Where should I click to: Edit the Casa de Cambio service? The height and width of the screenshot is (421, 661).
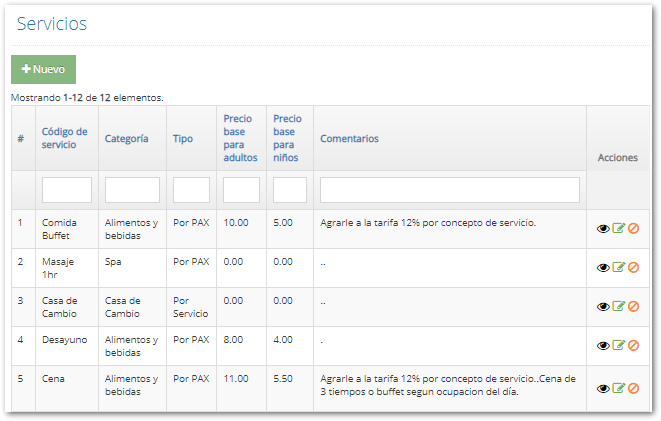coord(618,307)
